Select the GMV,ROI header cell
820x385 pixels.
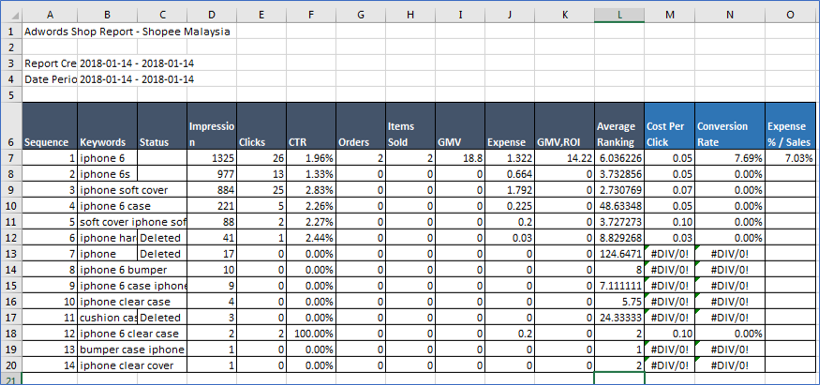click(x=564, y=126)
